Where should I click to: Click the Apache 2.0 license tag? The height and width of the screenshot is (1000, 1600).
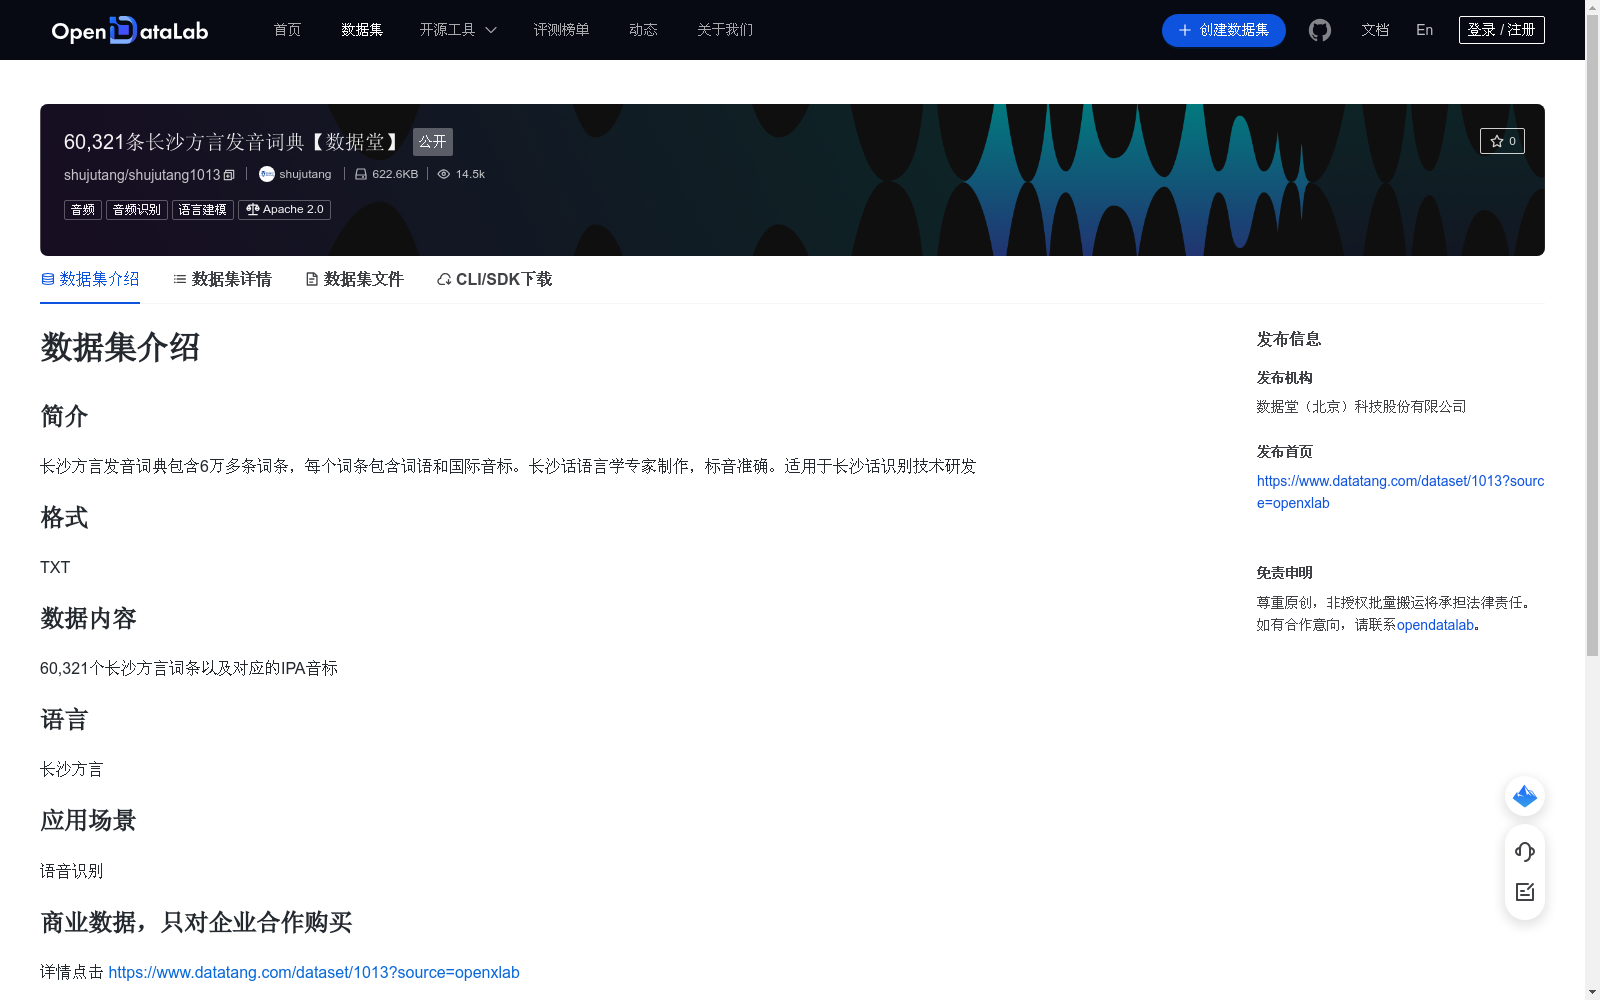pos(285,210)
